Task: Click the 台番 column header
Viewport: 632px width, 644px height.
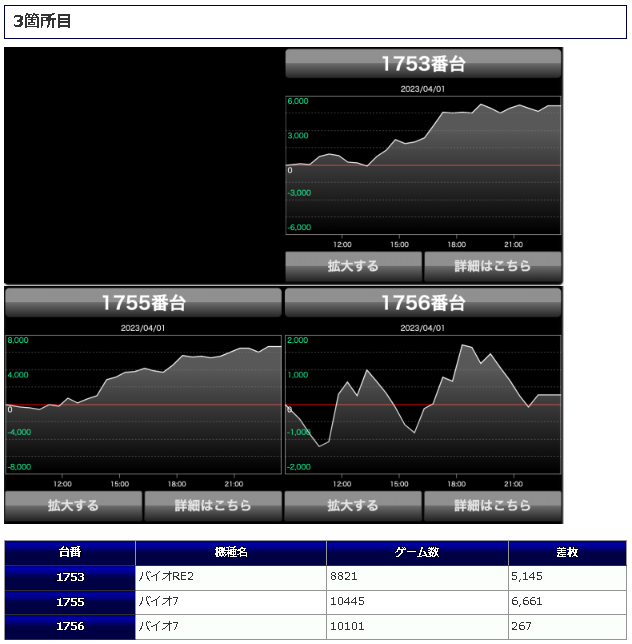Action: 70,553
